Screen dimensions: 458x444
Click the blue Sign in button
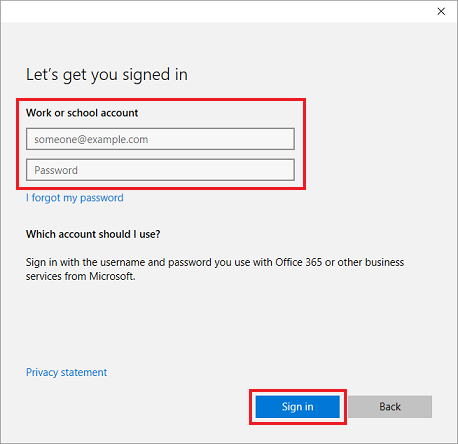[298, 407]
